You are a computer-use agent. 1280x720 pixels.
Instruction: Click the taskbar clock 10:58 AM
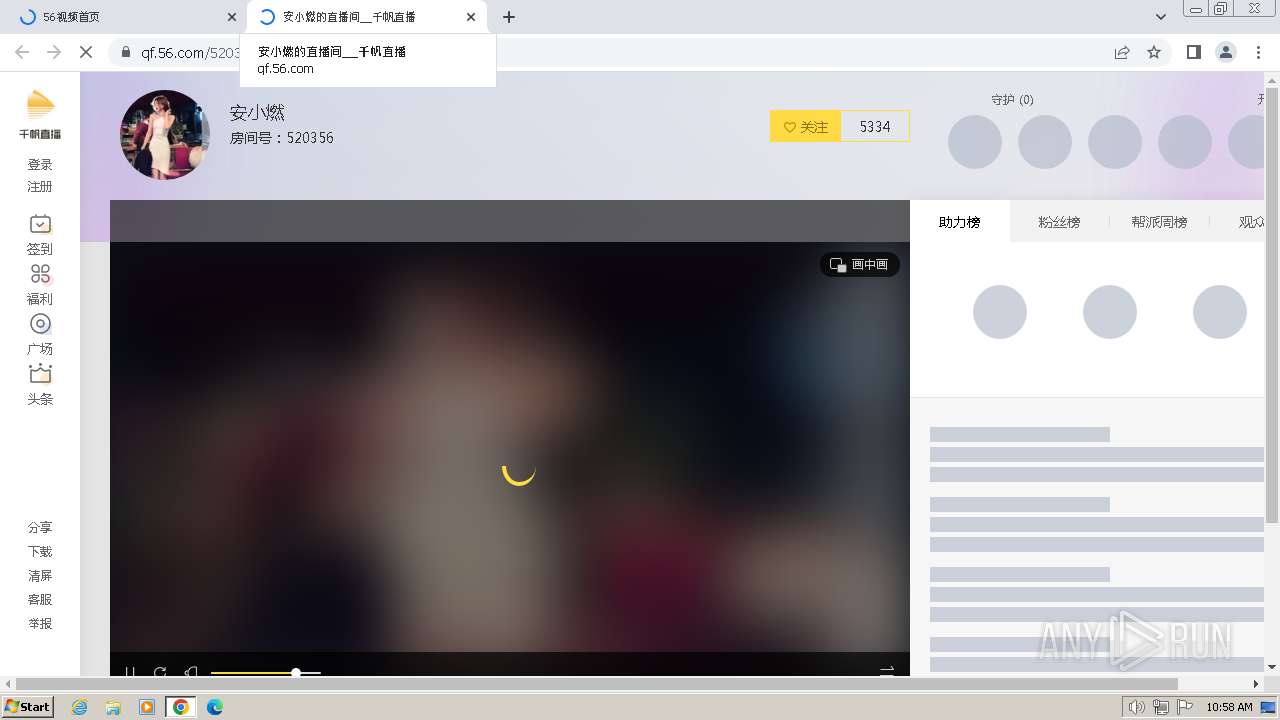1229,707
